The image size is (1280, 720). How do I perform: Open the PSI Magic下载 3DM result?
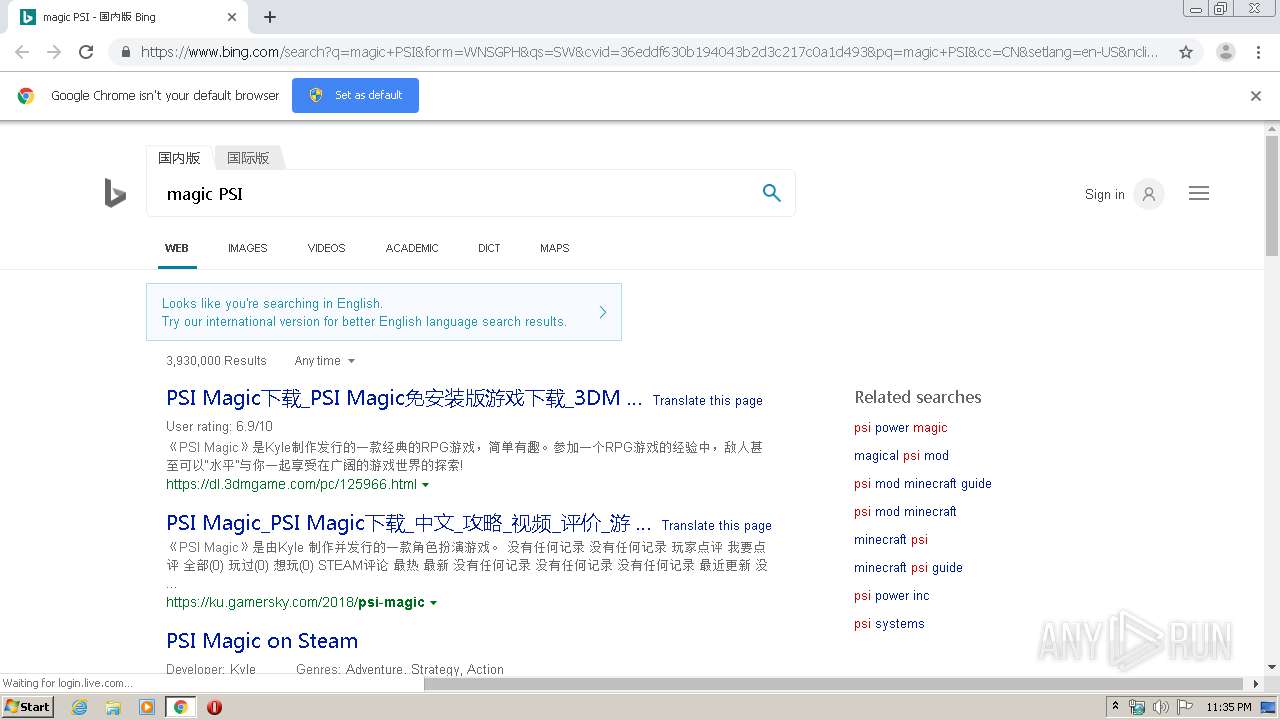[x=404, y=398]
